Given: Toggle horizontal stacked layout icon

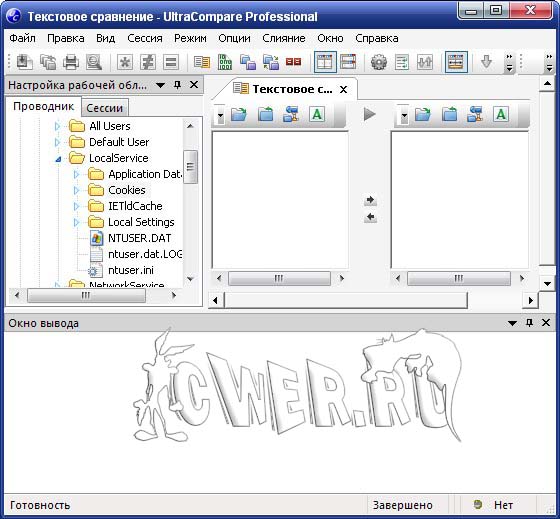Looking at the screenshot, I should [x=348, y=62].
